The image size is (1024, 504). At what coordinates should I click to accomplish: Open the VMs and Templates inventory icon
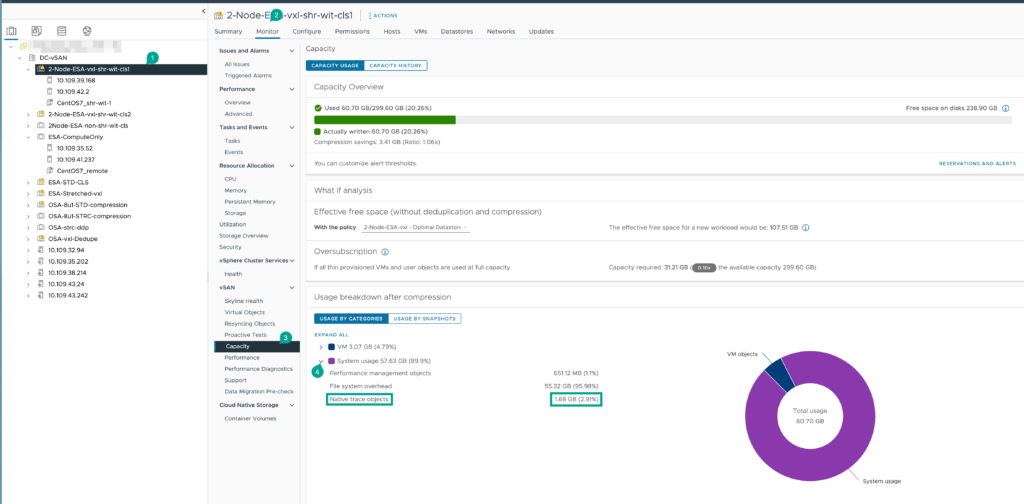click(x=37, y=31)
